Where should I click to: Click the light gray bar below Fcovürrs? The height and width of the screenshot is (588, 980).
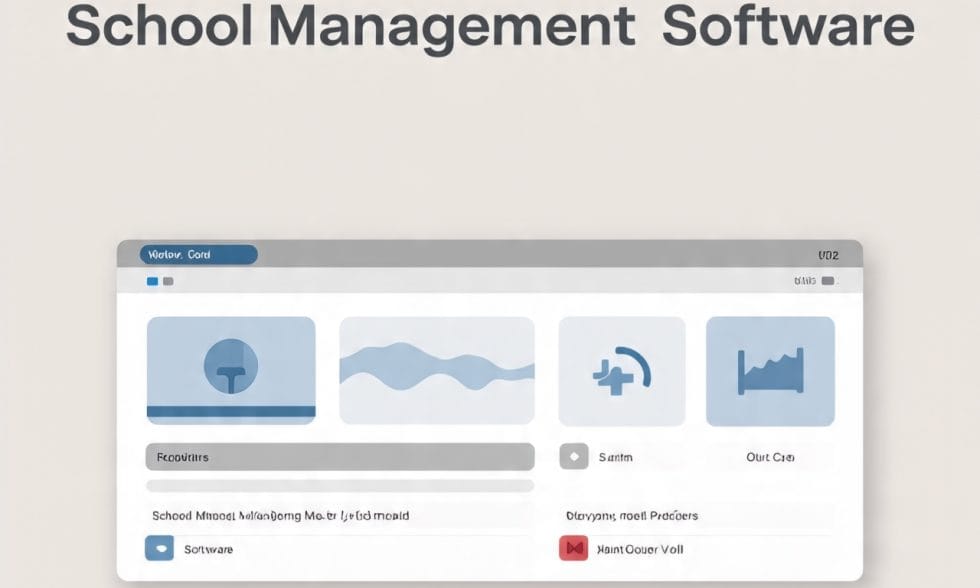coord(340,486)
